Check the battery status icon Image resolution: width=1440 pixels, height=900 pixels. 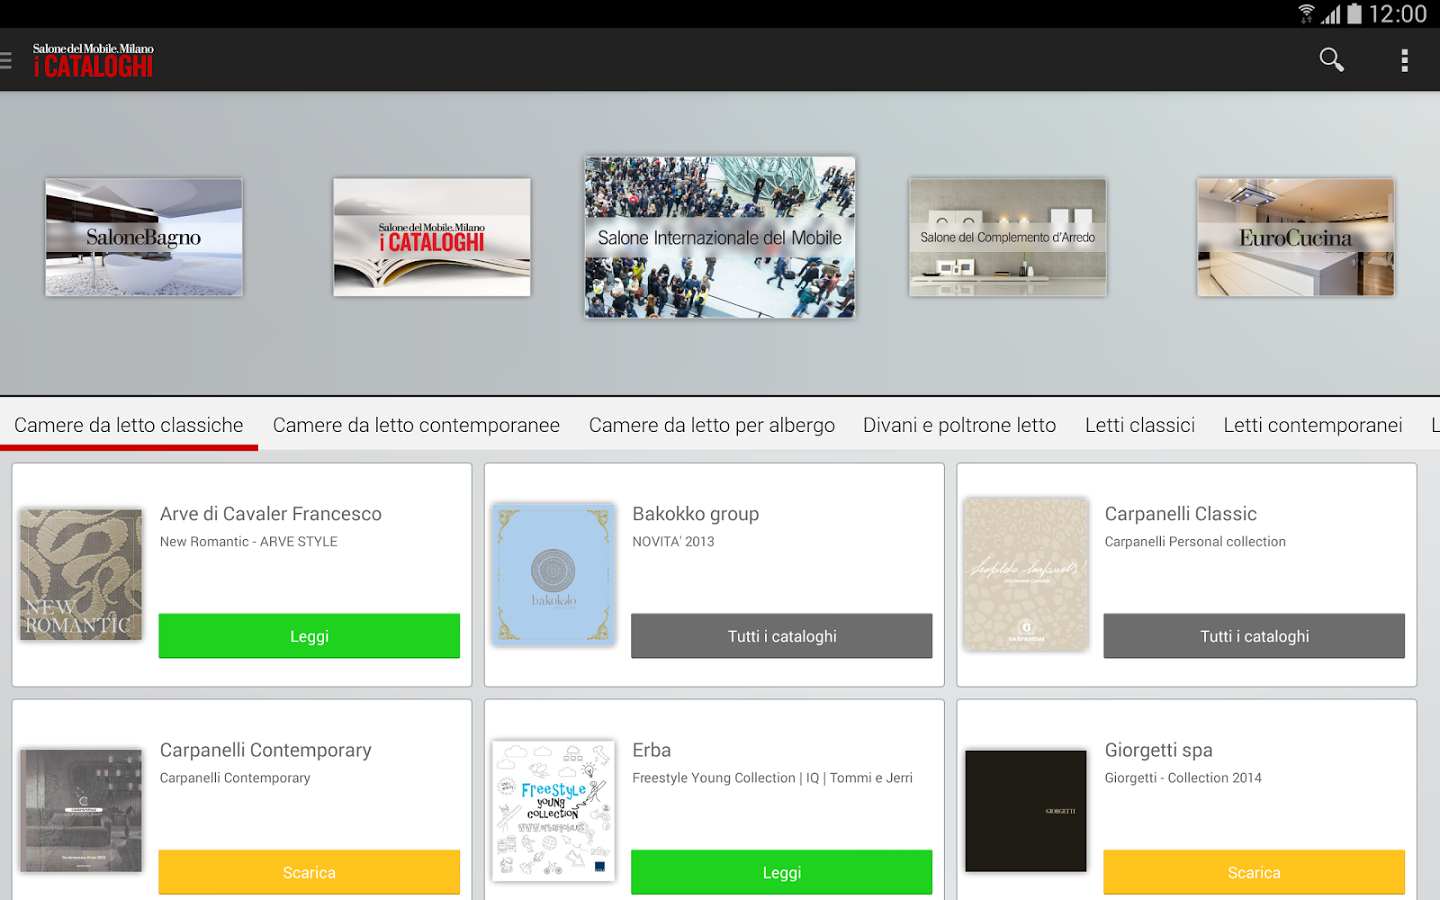point(1354,14)
